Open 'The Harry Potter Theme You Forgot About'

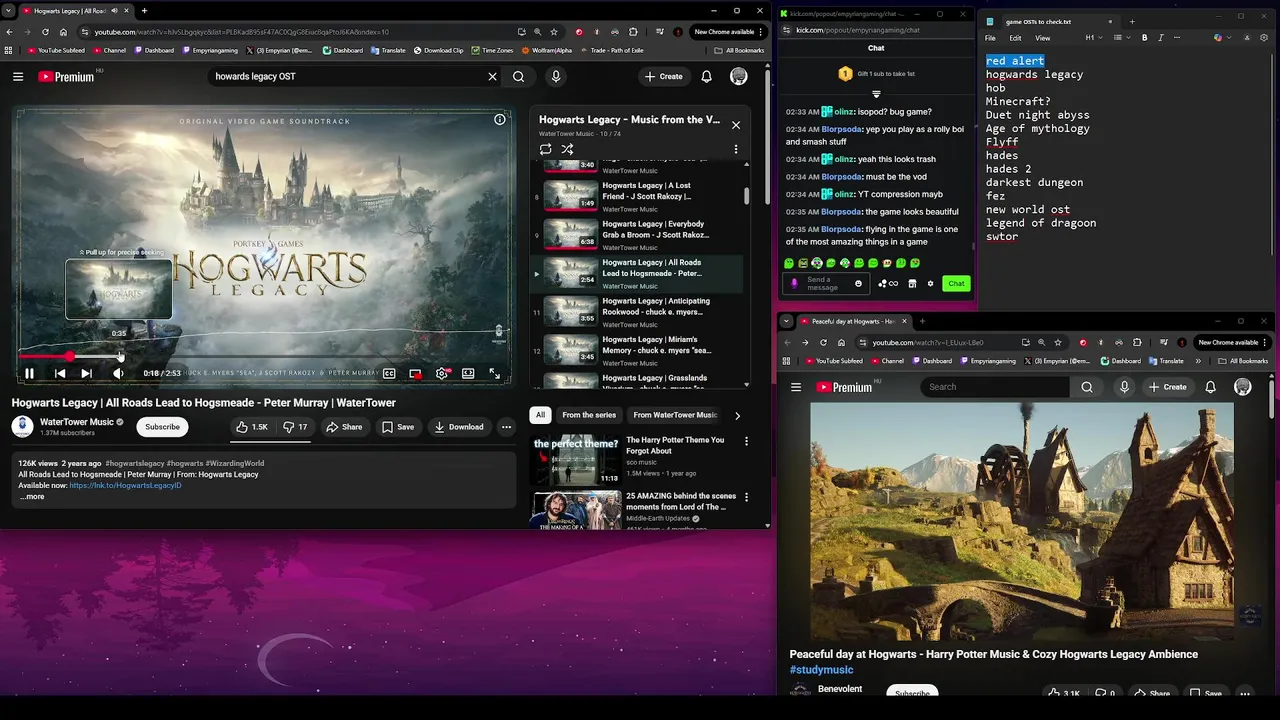pos(675,445)
